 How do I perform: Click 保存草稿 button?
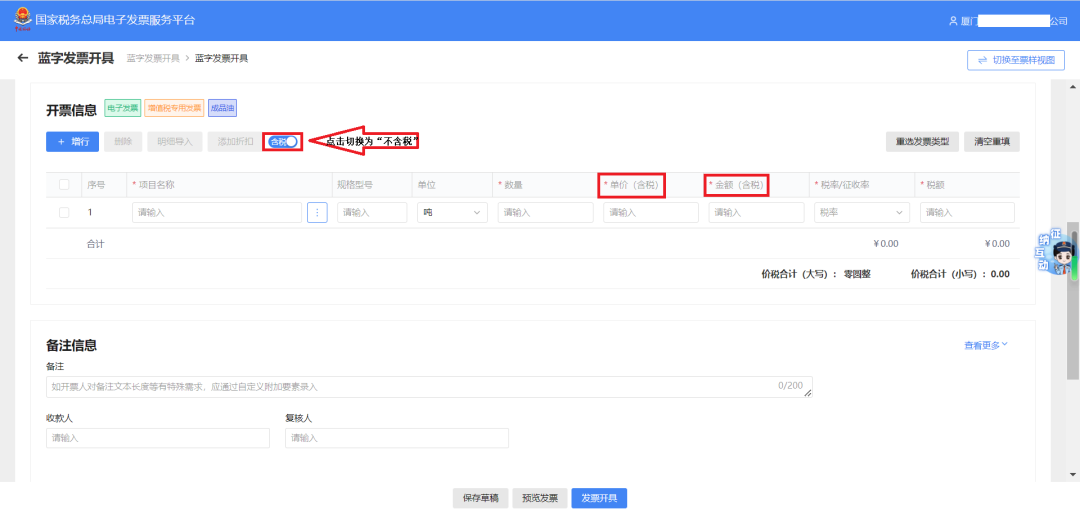[x=480, y=498]
